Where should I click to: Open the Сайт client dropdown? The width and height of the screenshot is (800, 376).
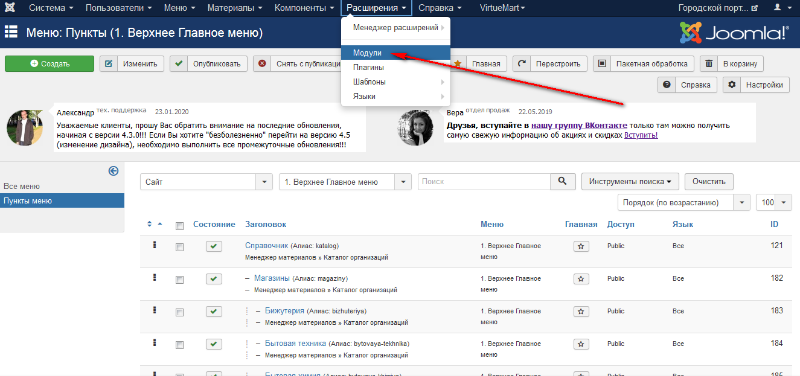coord(206,182)
